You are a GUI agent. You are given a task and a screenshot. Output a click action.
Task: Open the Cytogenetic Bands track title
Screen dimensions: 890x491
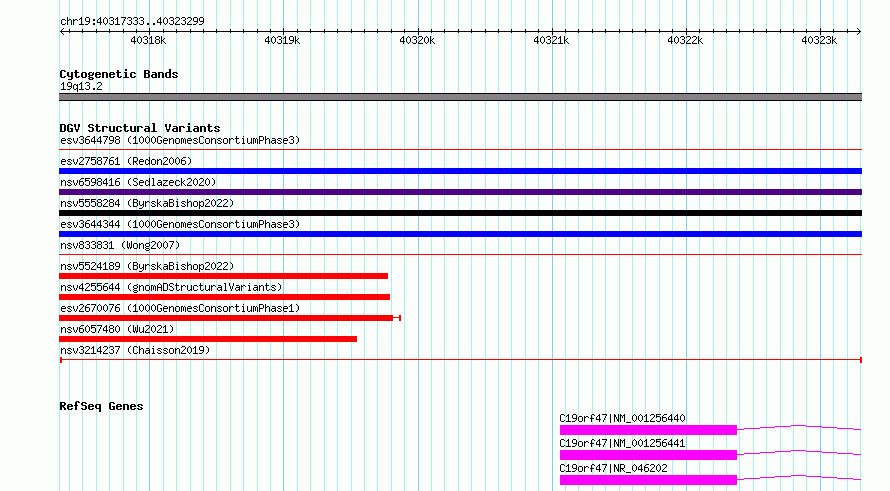point(119,74)
